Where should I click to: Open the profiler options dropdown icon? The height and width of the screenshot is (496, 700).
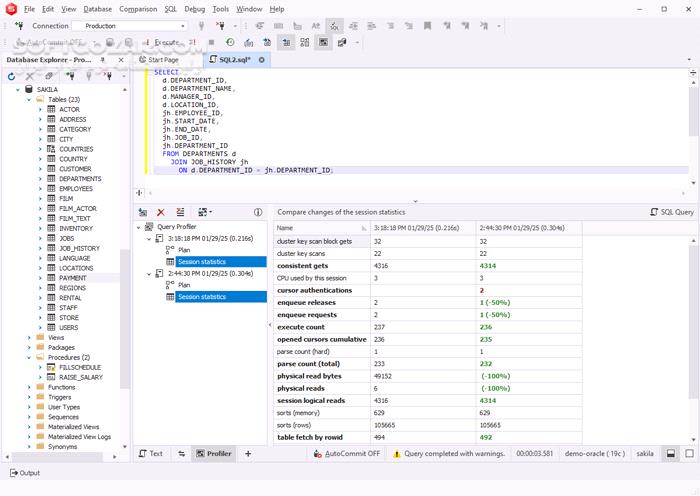[205, 213]
